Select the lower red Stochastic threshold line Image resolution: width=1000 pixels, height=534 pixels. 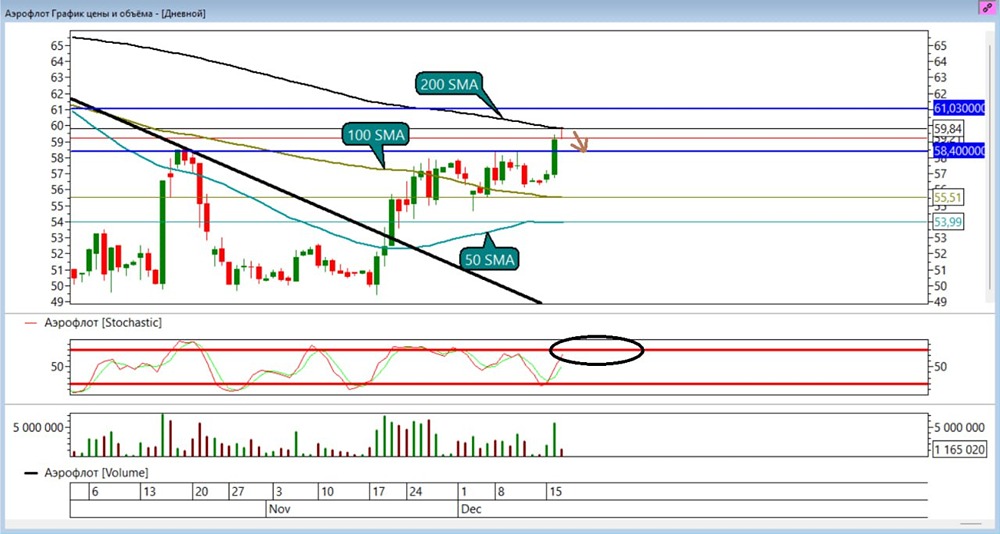pyautogui.click(x=498, y=384)
